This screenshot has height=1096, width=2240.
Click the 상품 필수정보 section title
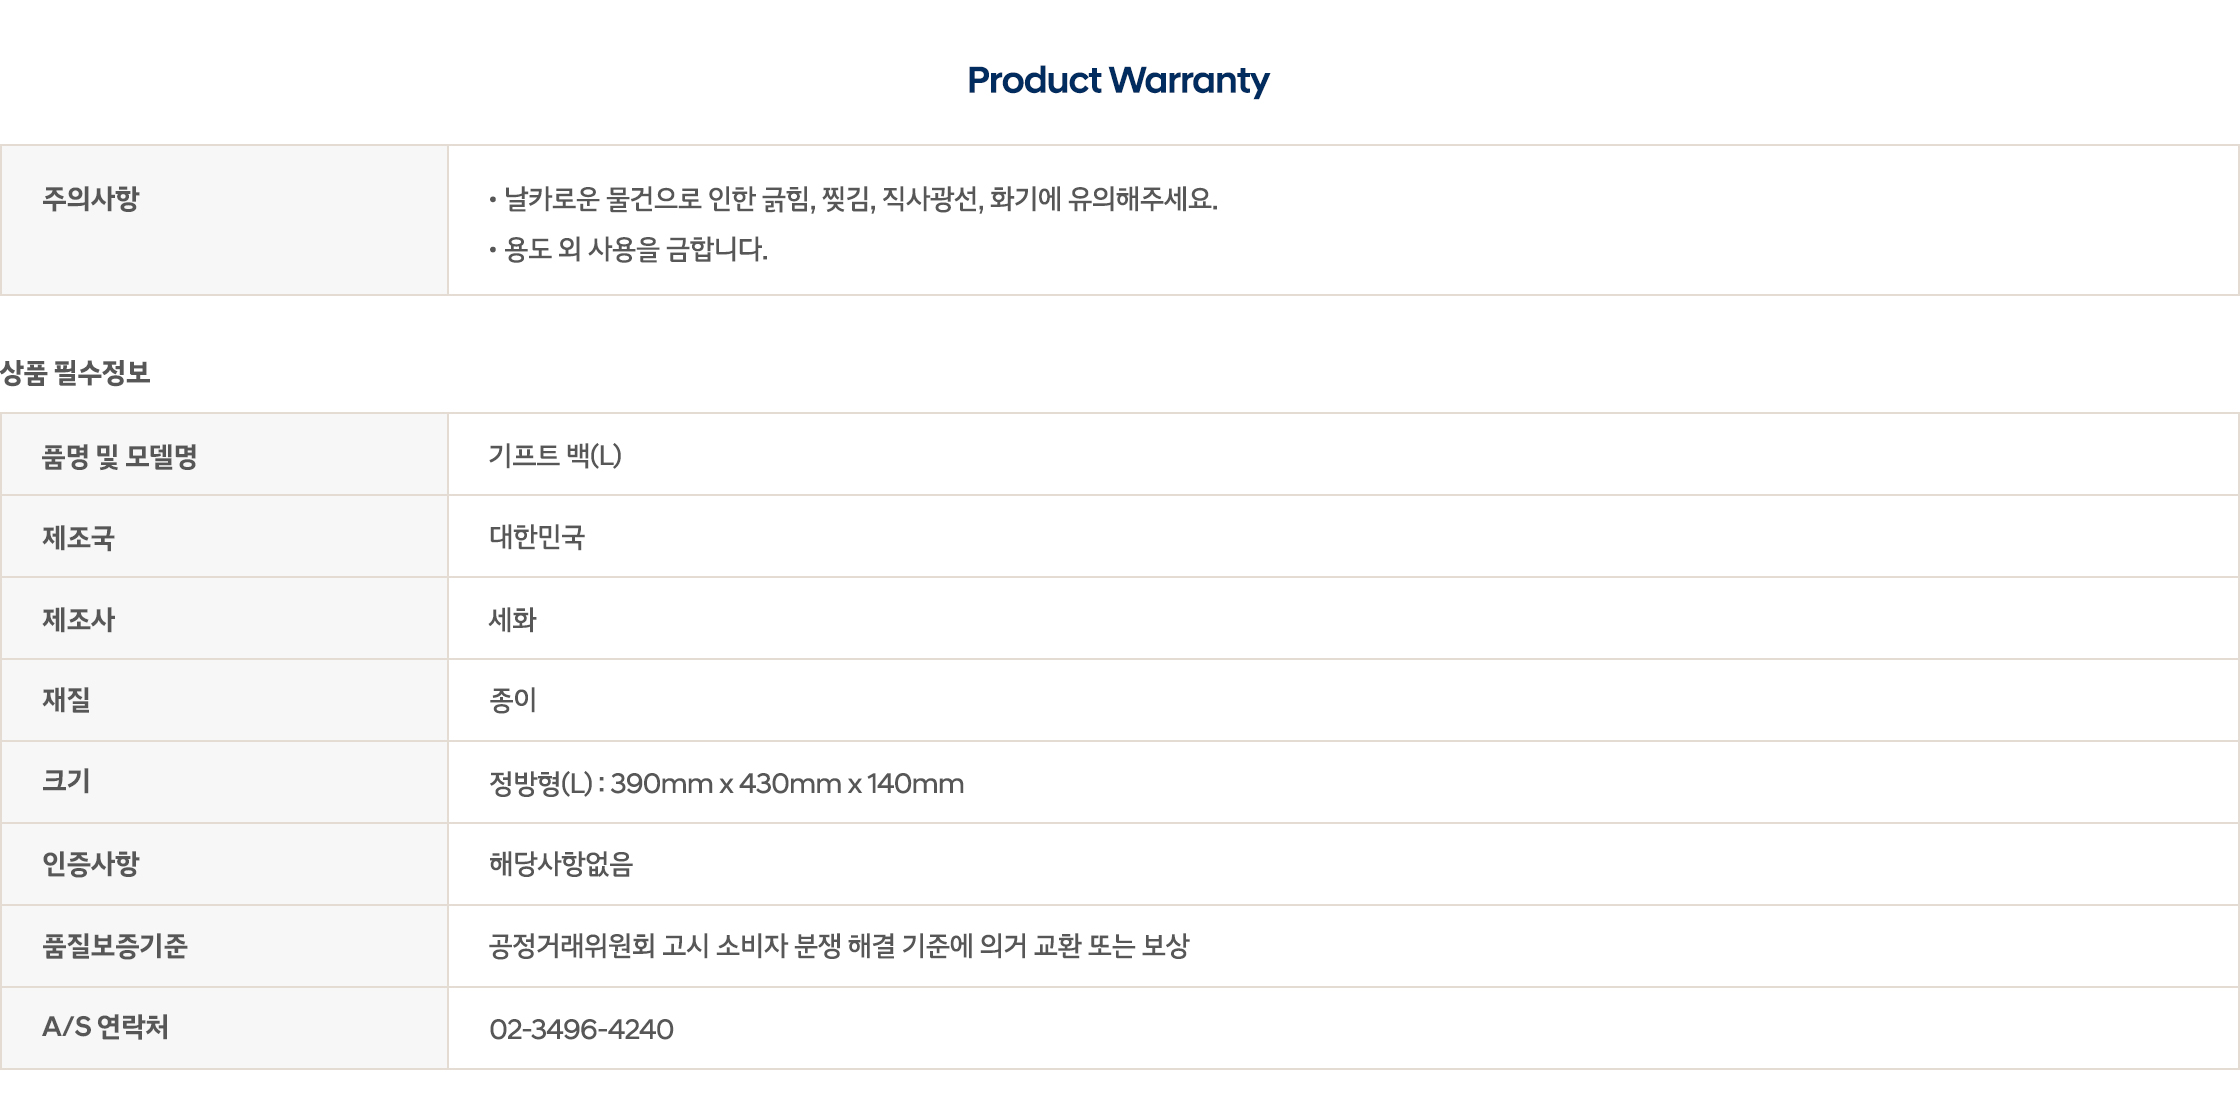point(75,373)
